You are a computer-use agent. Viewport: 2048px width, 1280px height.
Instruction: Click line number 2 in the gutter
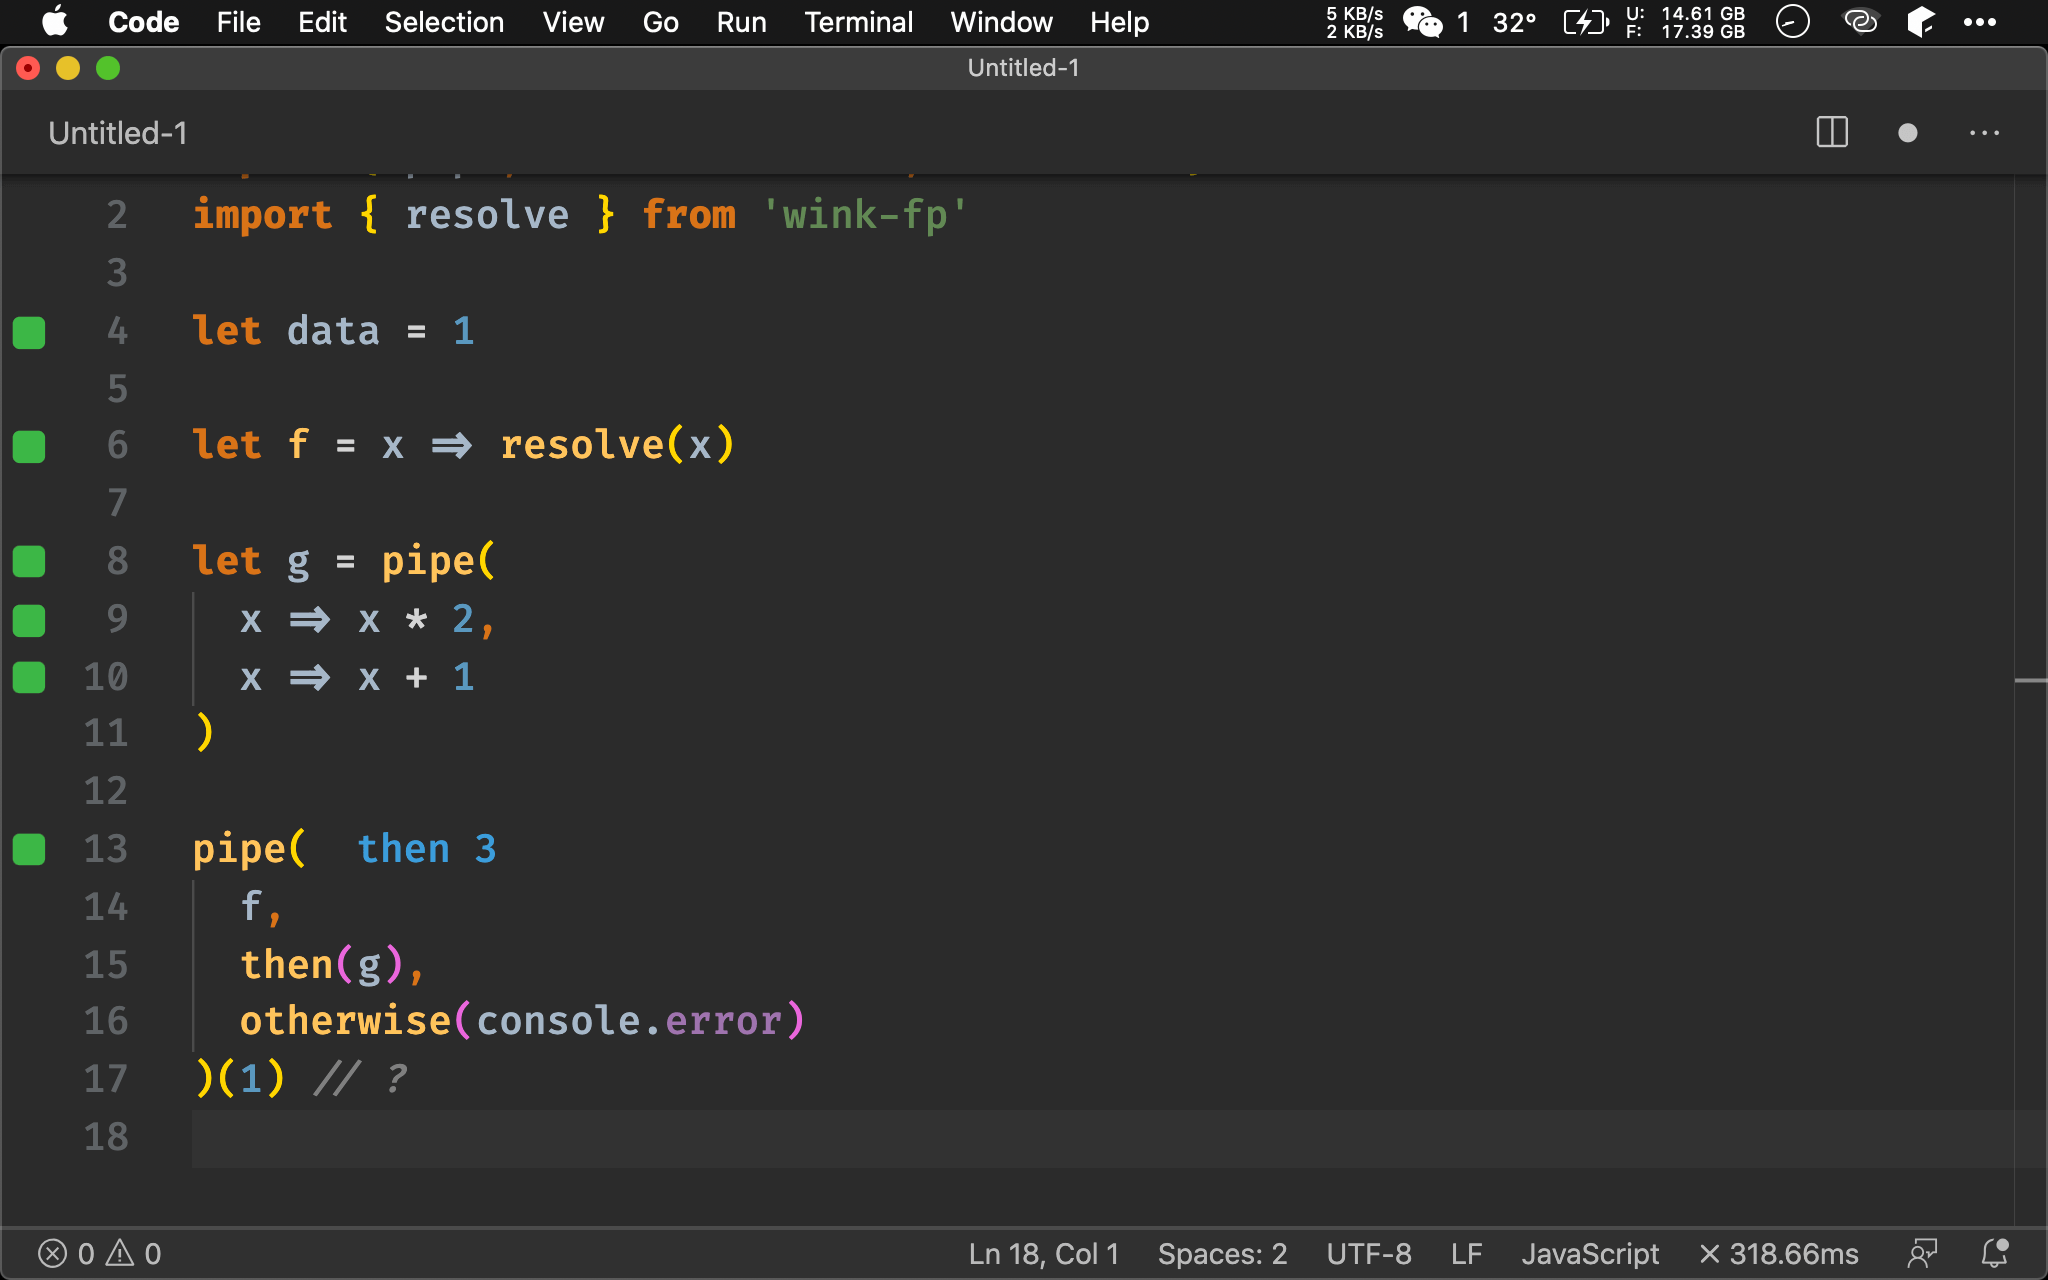pos(117,215)
